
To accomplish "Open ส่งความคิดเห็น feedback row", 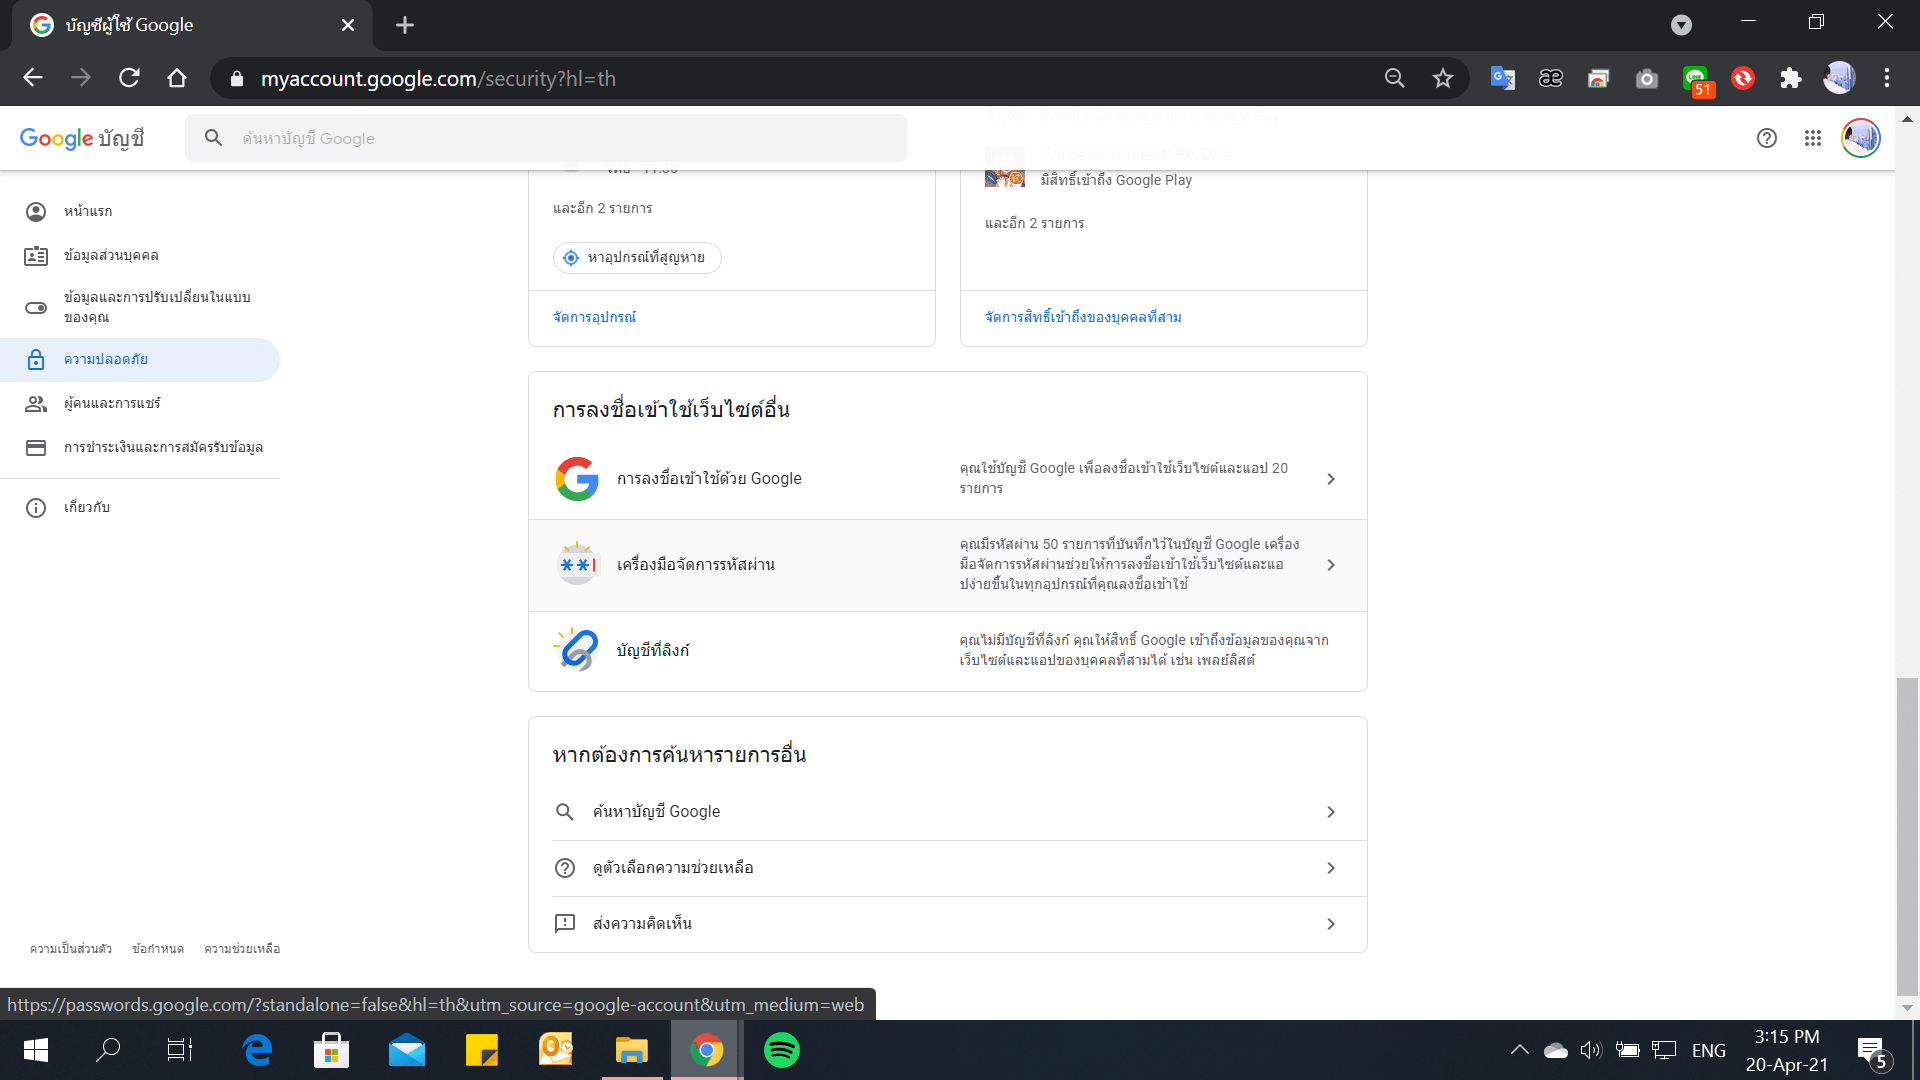I will (x=947, y=924).
